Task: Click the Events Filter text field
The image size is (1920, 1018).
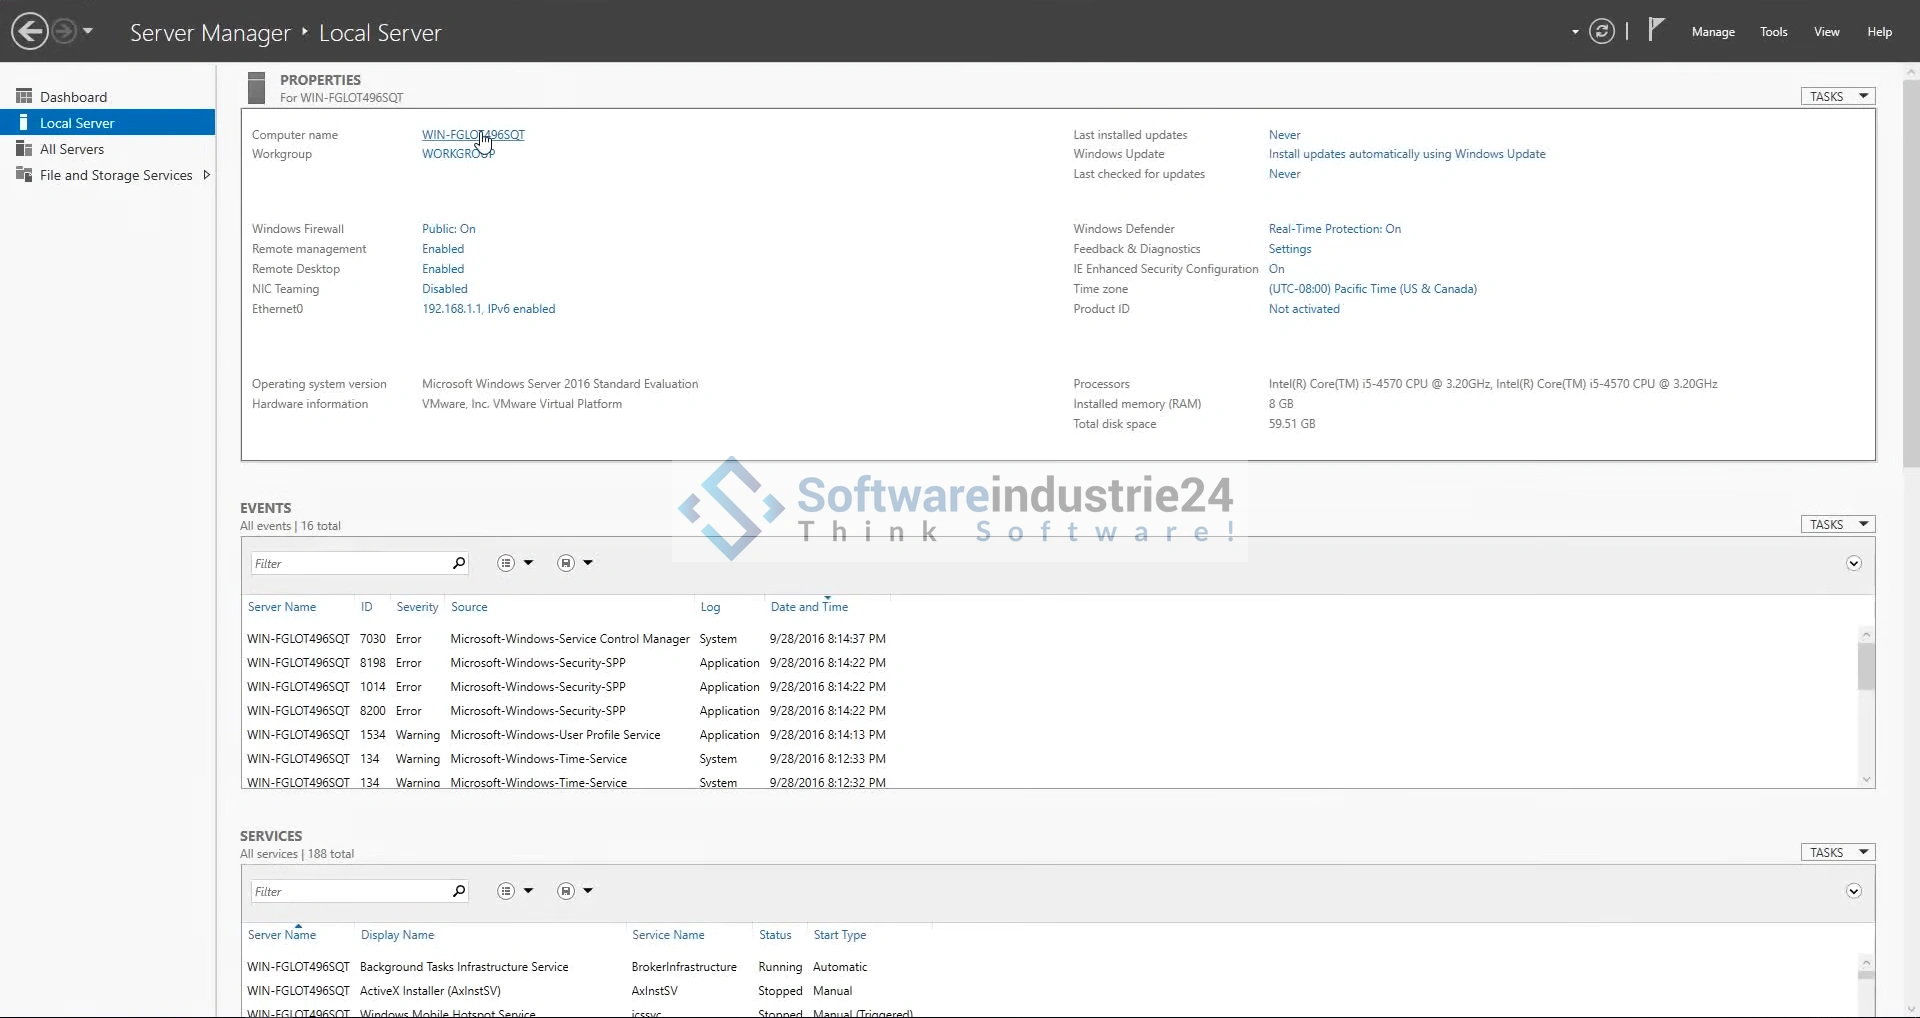Action: (348, 564)
